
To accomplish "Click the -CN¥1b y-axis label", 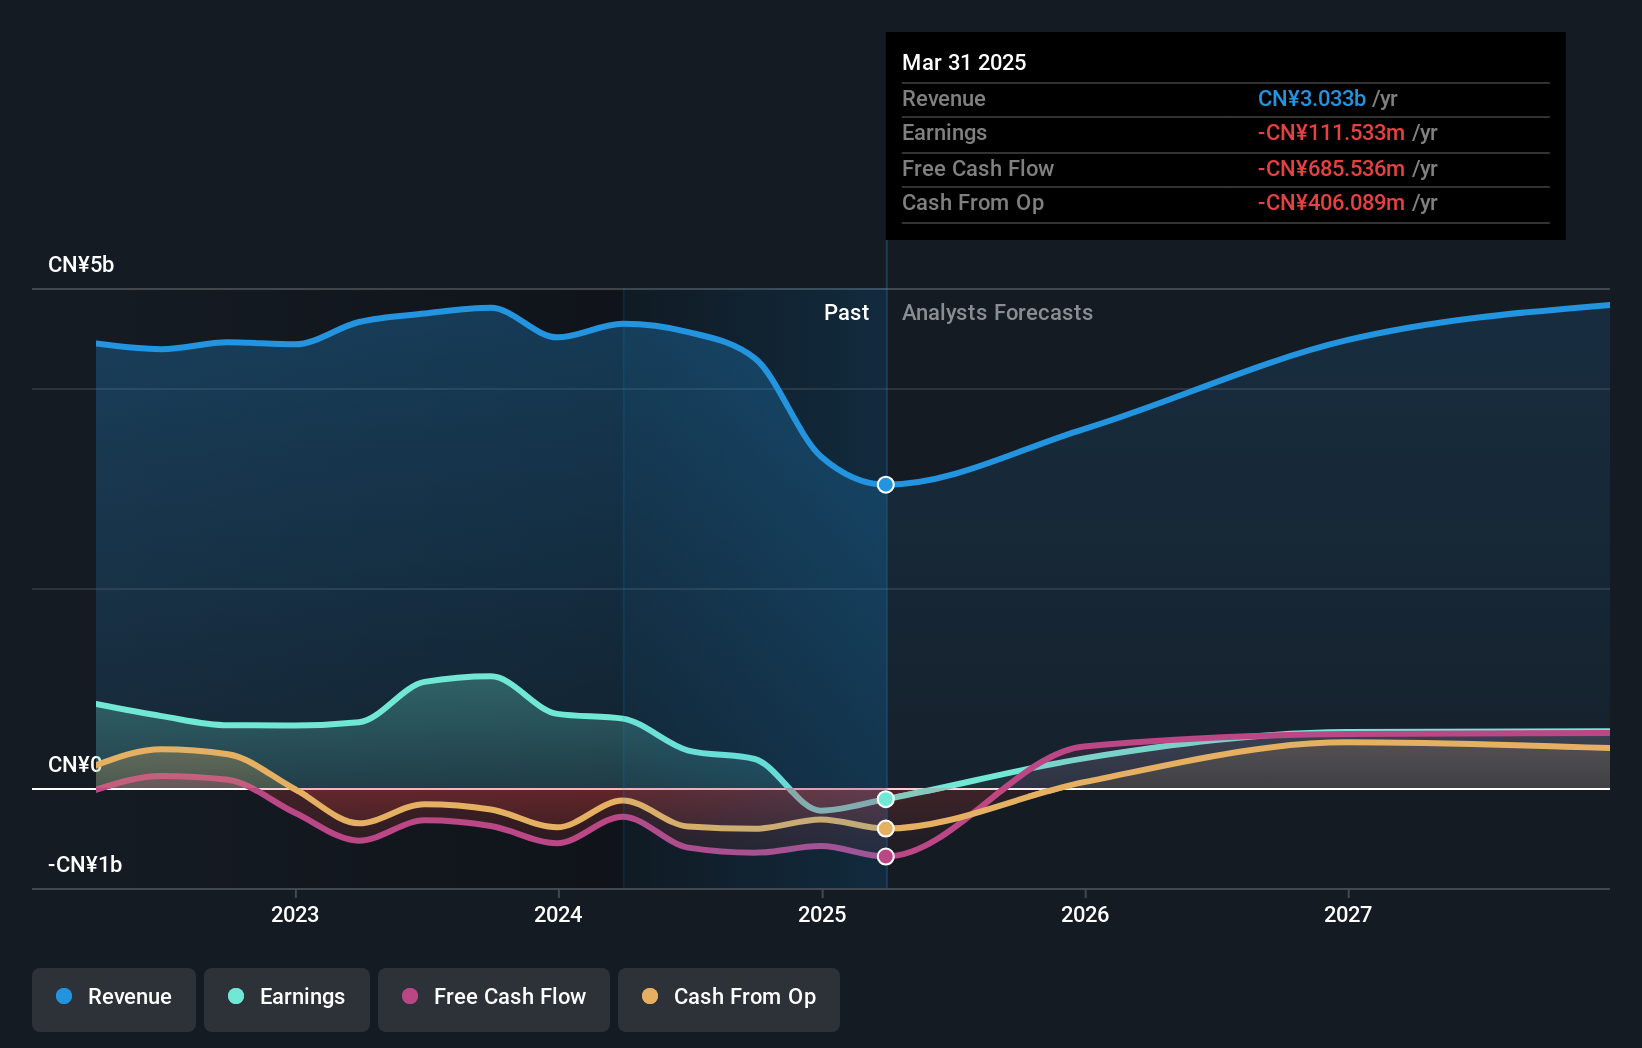I will point(85,865).
